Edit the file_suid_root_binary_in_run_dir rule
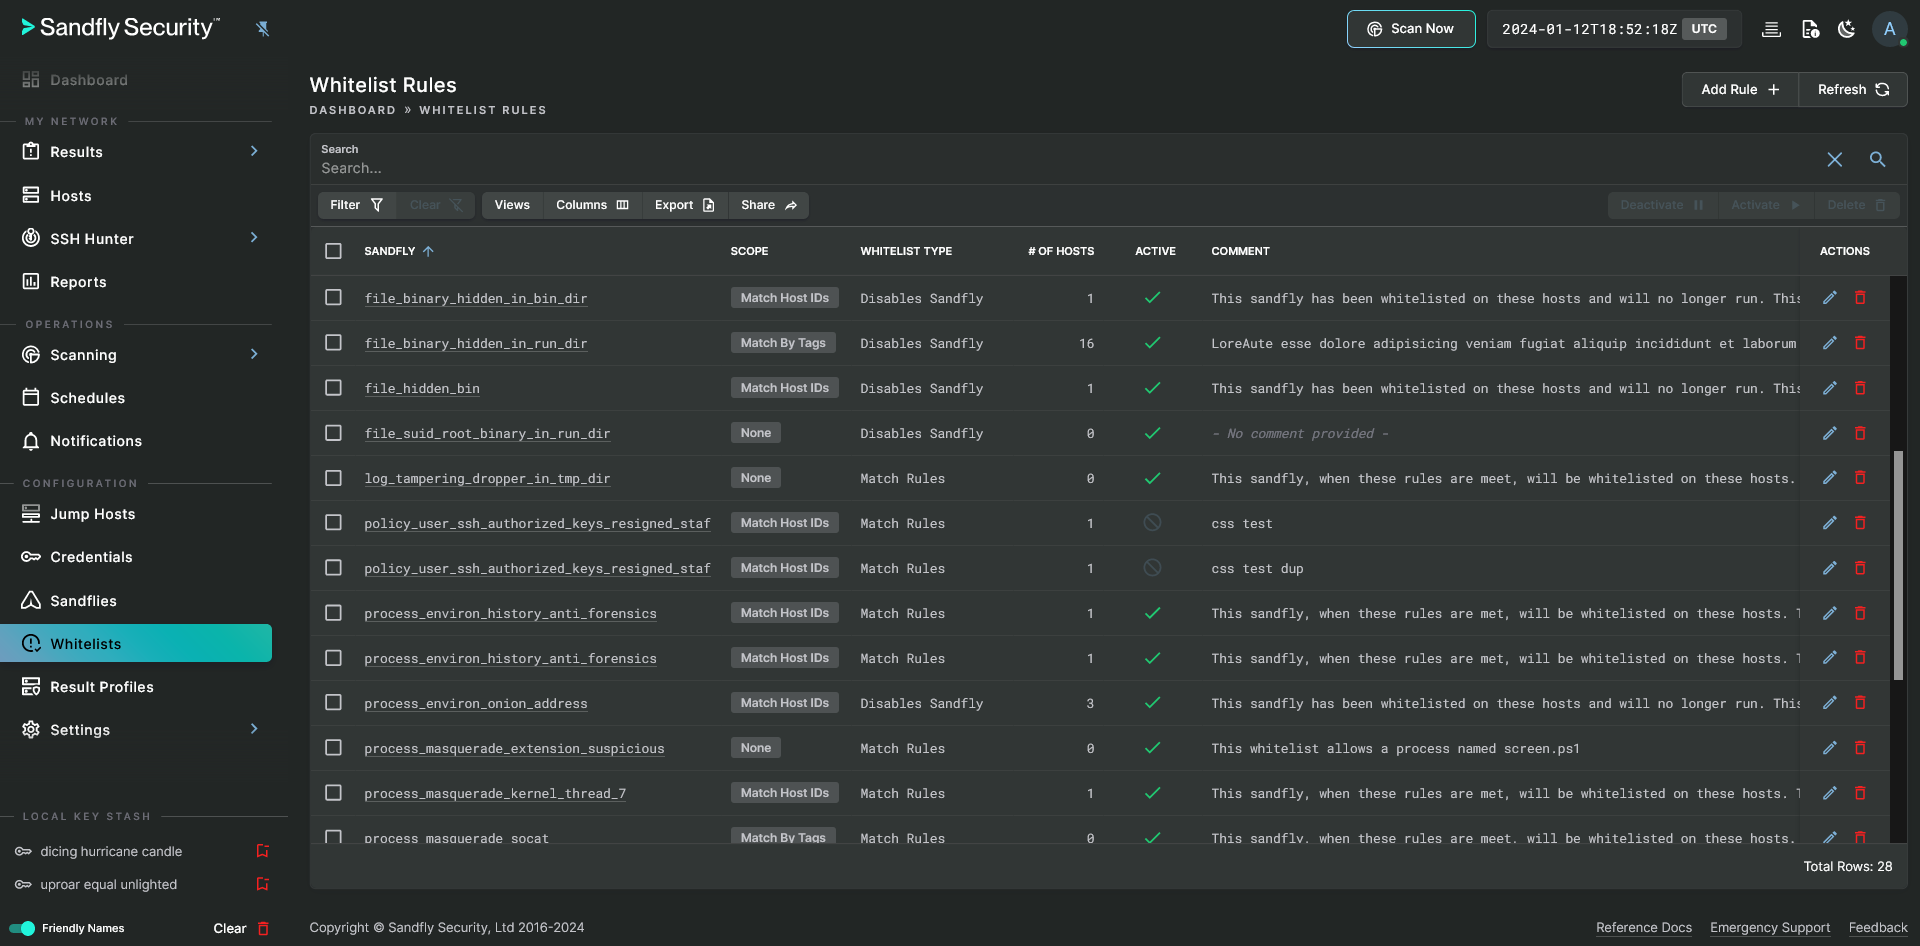Image resolution: width=1920 pixels, height=946 pixels. [x=1830, y=433]
